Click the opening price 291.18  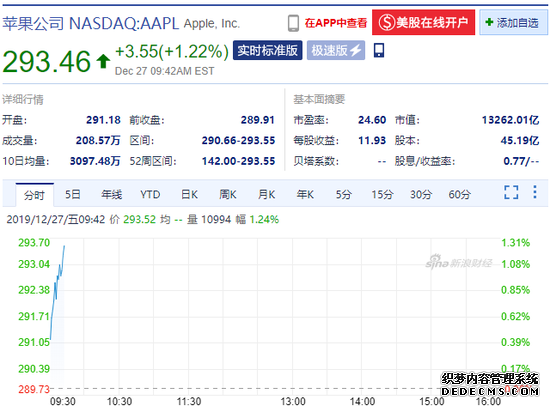pos(103,120)
